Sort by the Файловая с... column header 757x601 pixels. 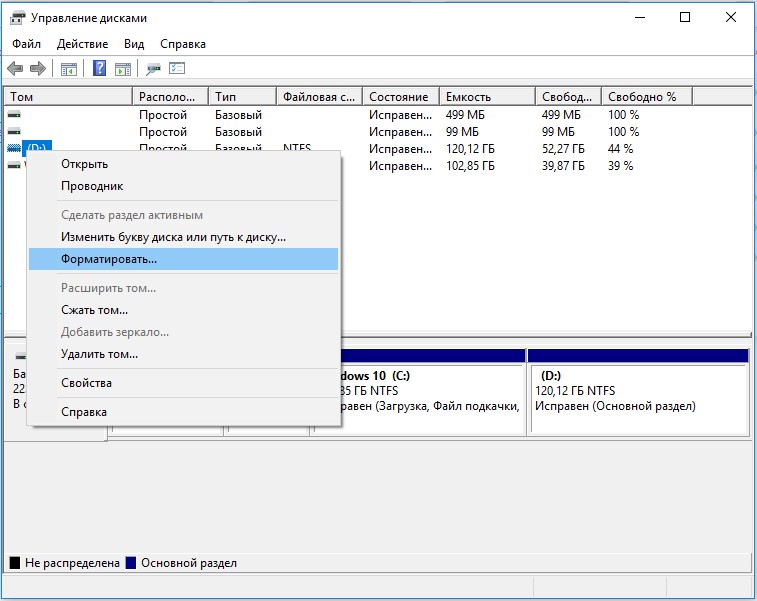pos(320,97)
